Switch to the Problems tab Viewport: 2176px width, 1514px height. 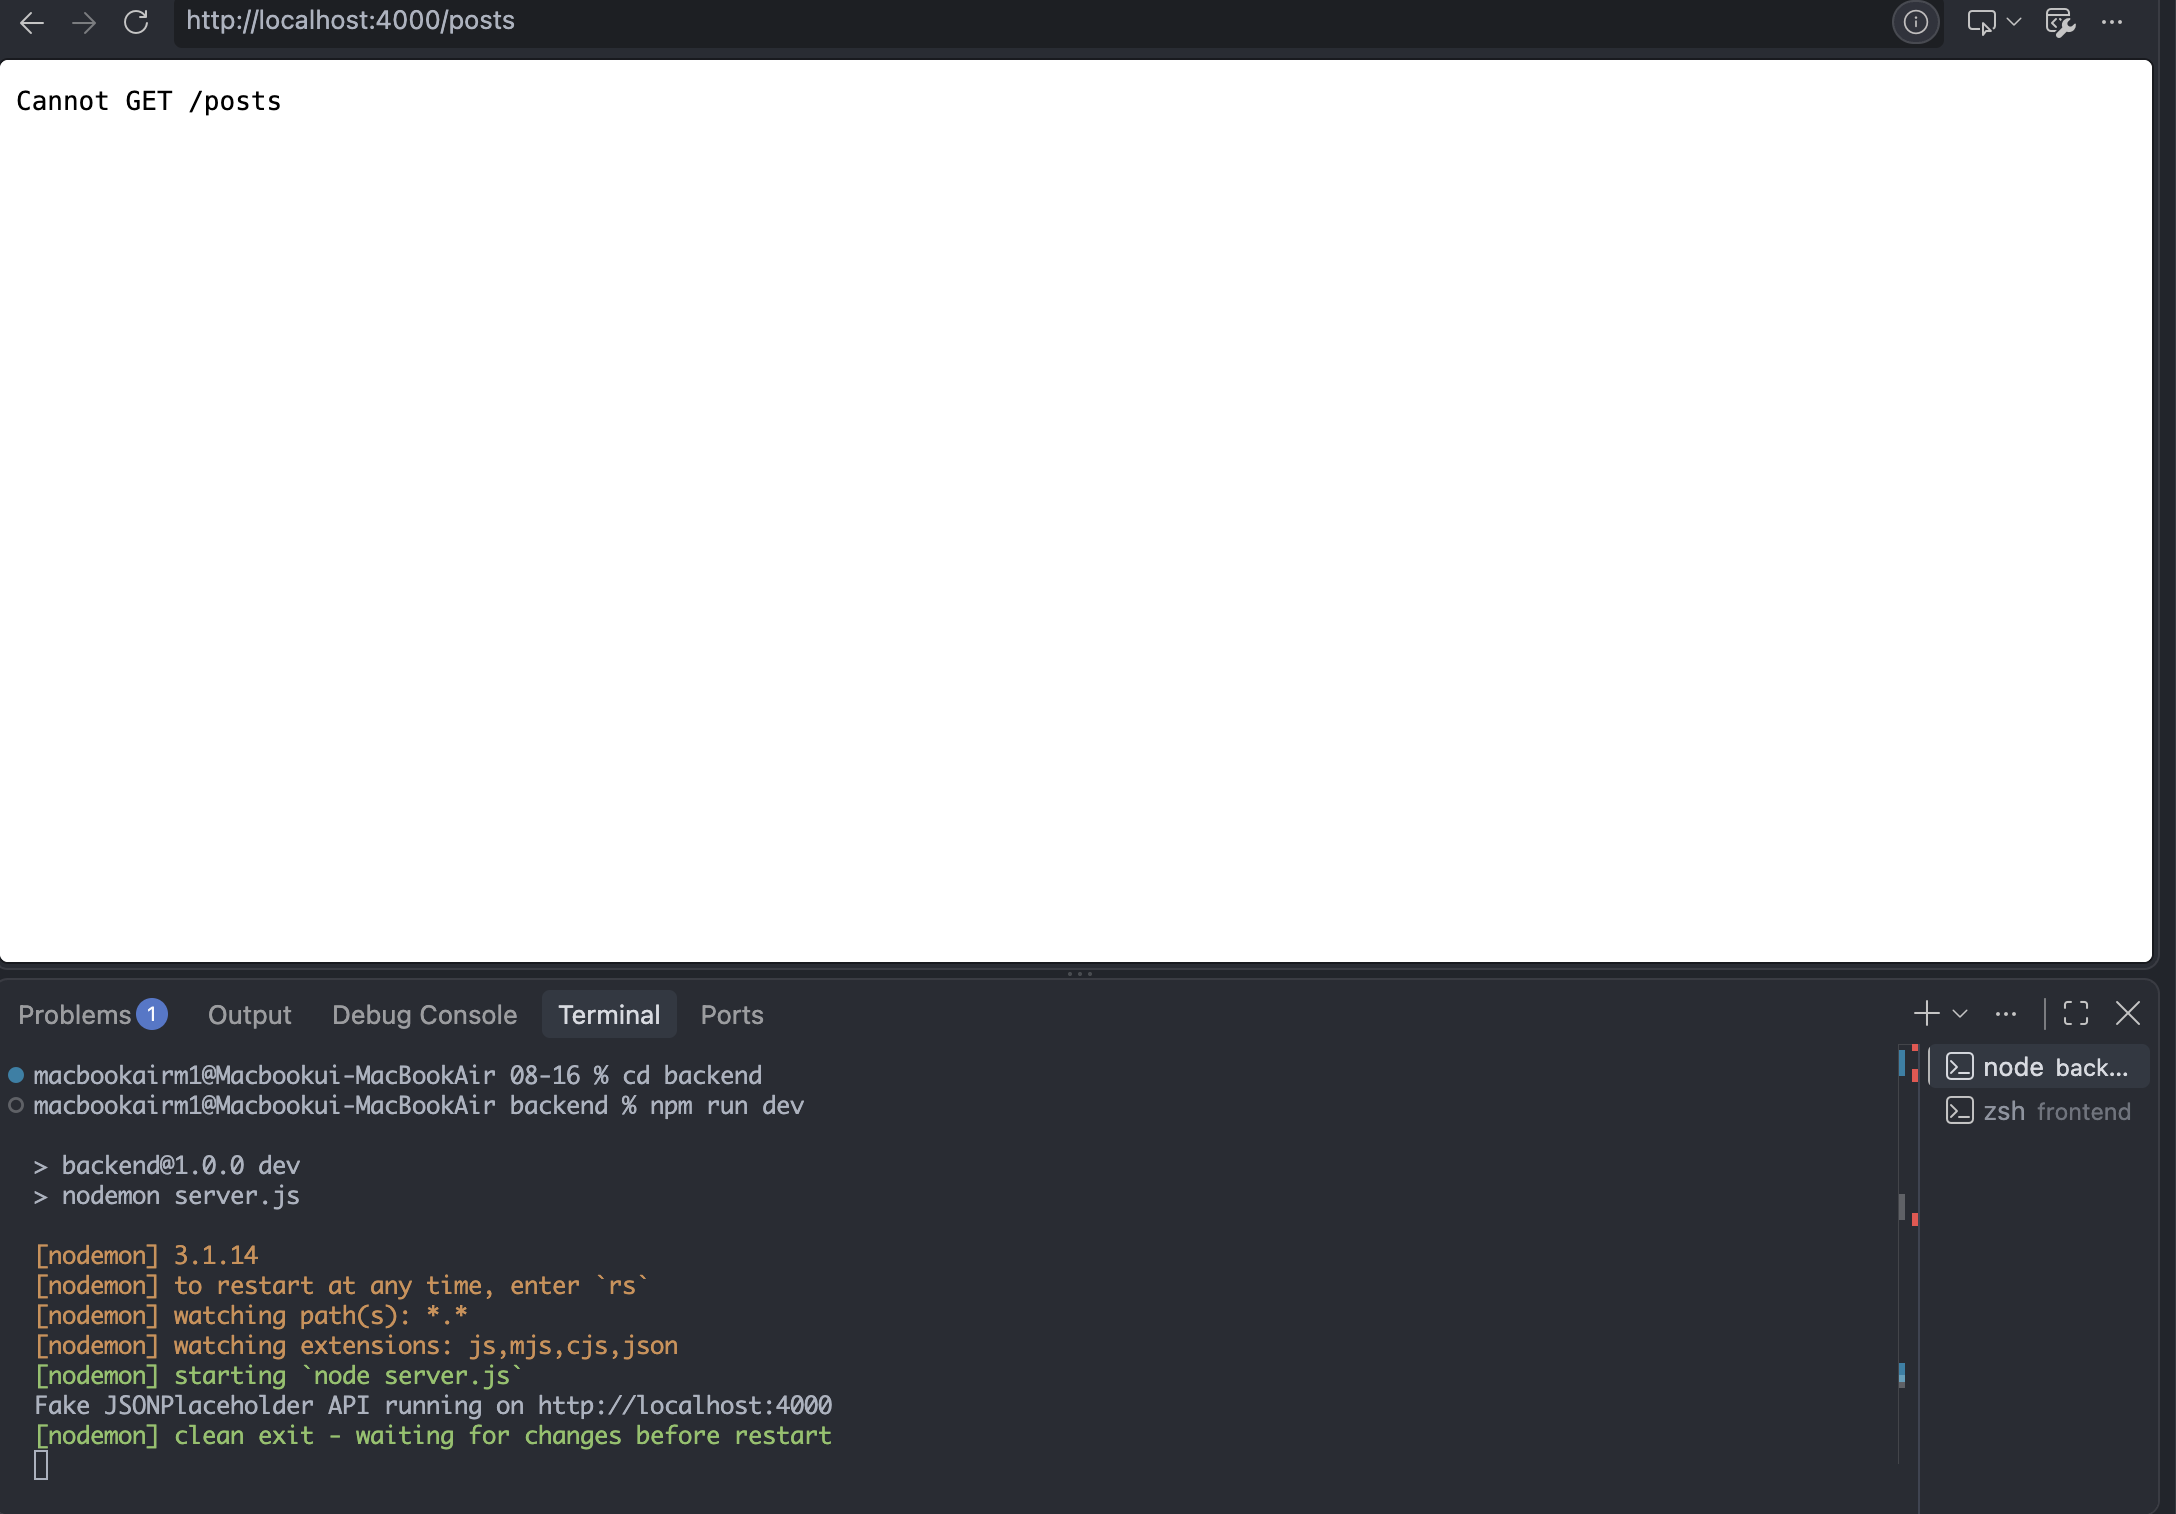pos(92,1015)
